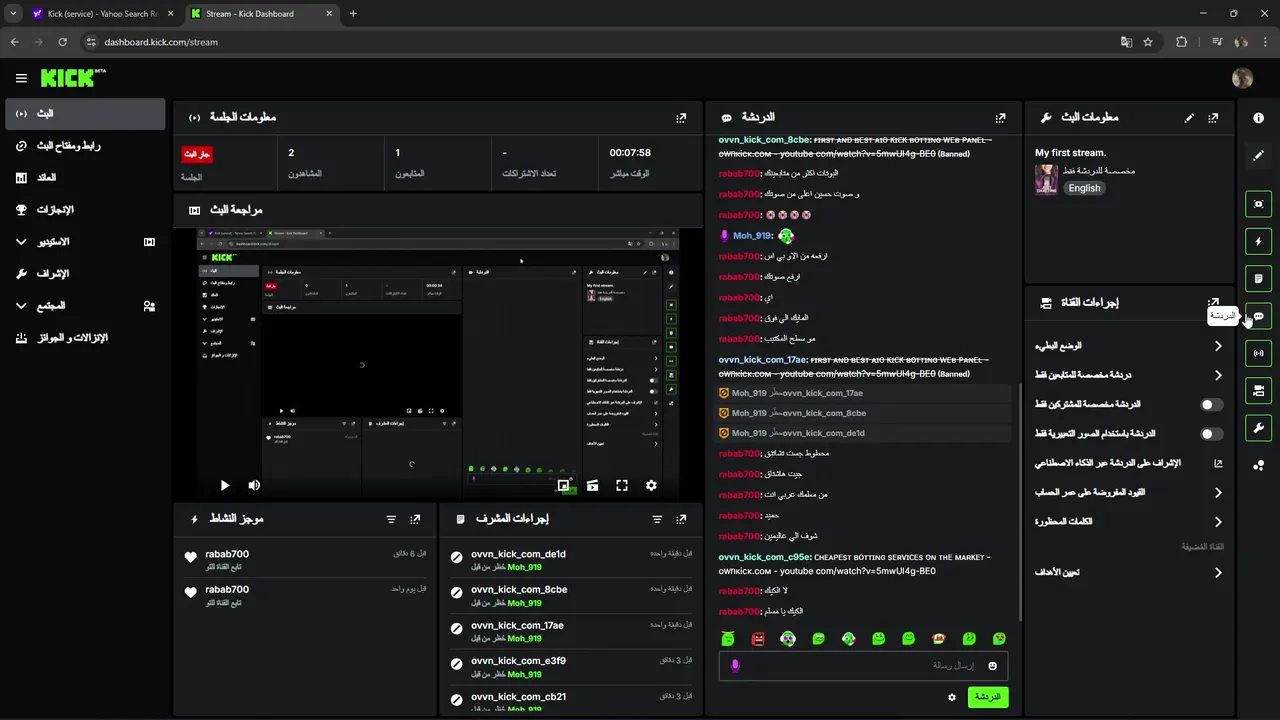This screenshot has width=1280, height=720.
Task: Select البث in the left sidebar
Action: pos(84,114)
